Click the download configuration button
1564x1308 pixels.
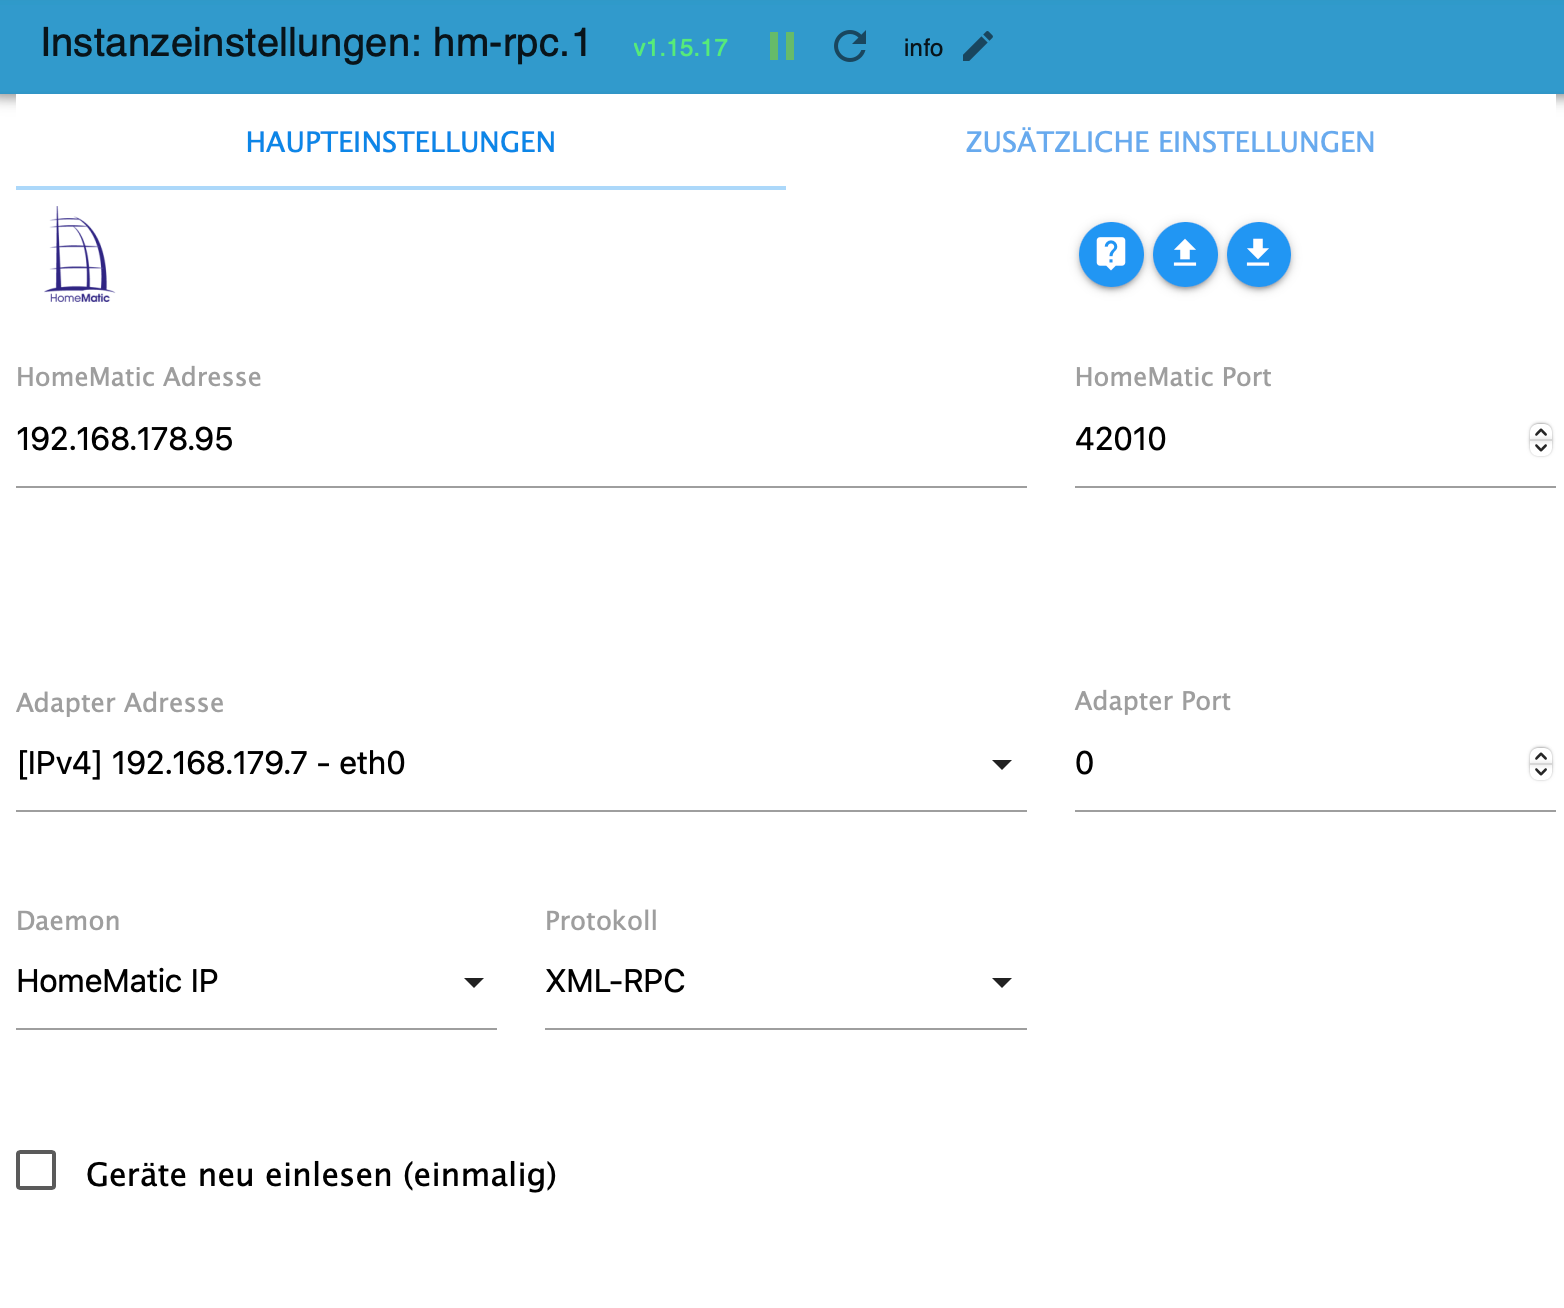coord(1258,254)
